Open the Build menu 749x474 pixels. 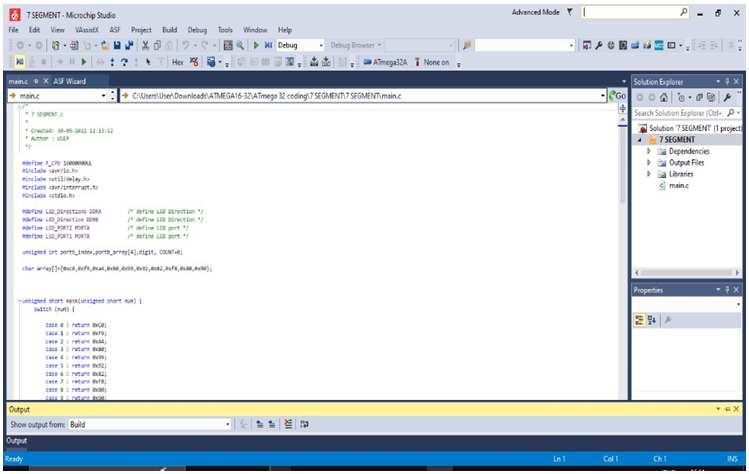tap(169, 30)
